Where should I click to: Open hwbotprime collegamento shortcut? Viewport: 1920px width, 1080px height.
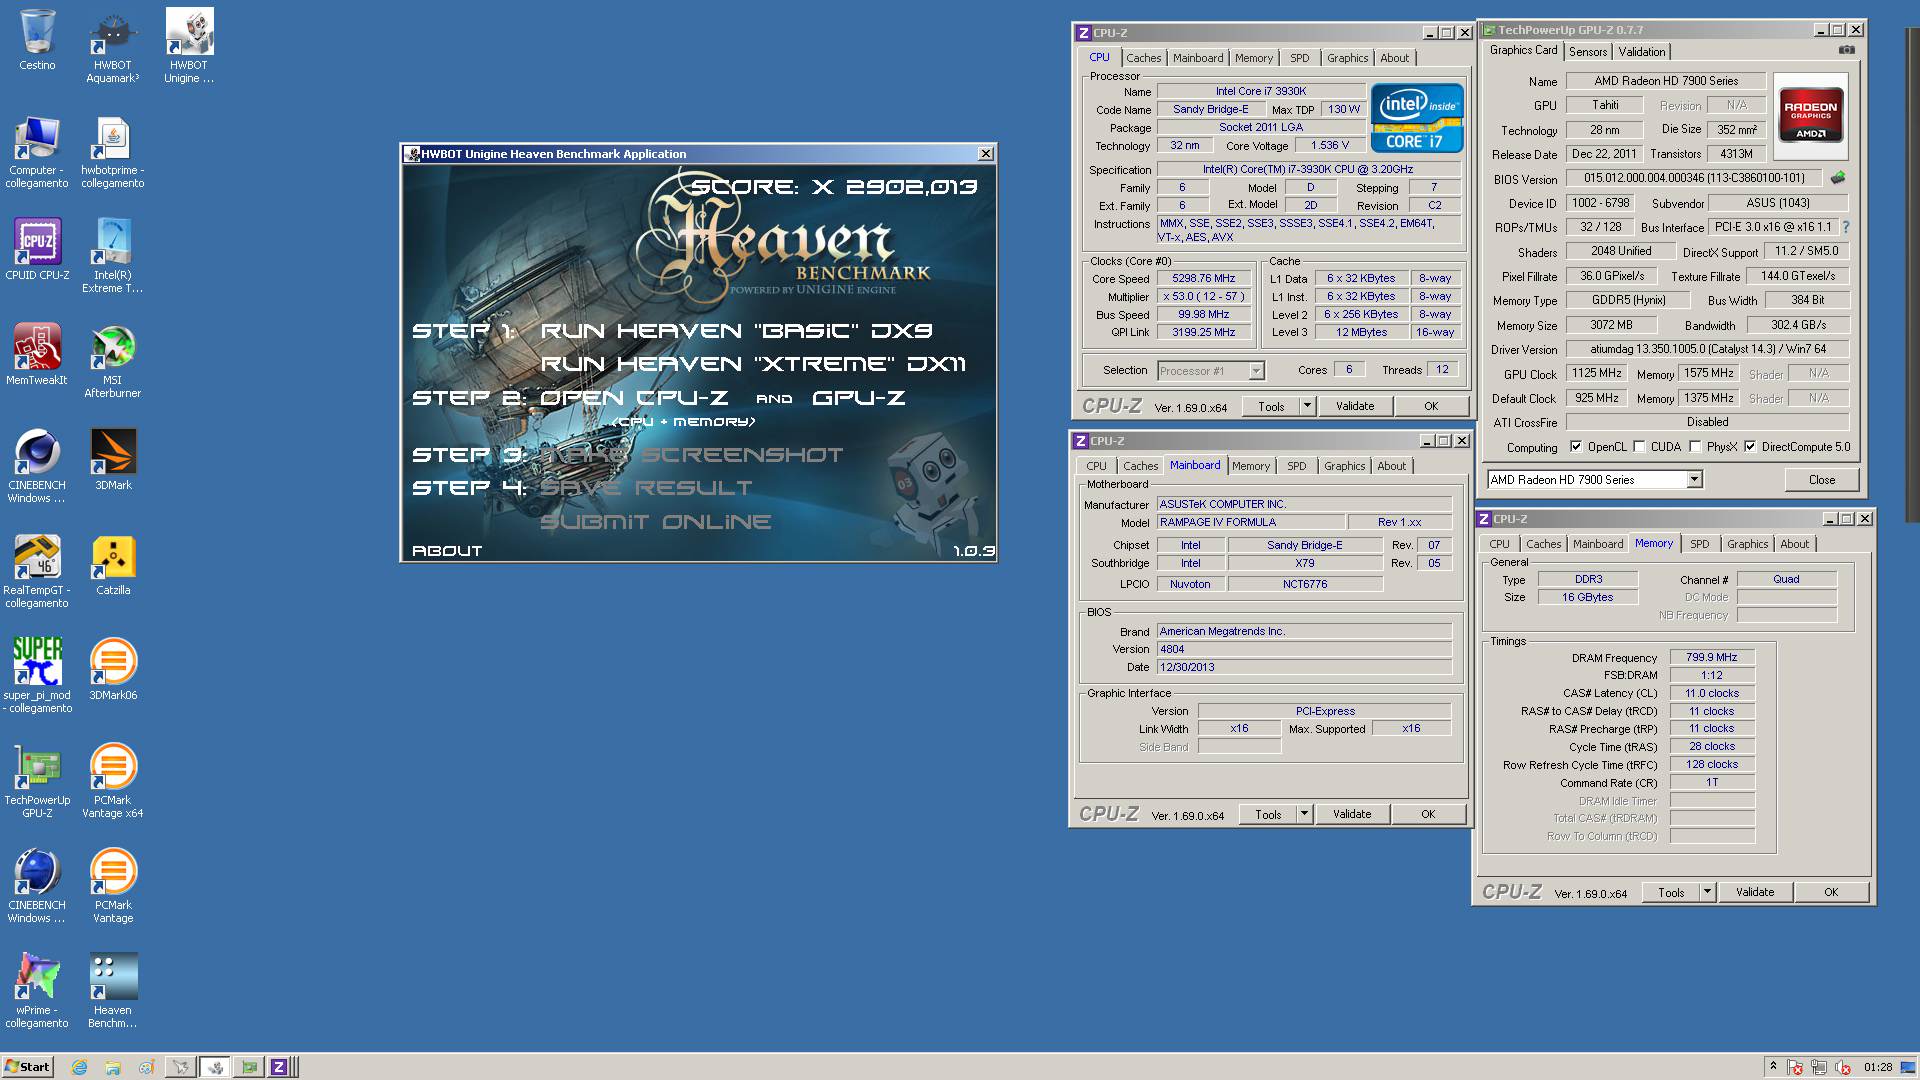tap(113, 152)
